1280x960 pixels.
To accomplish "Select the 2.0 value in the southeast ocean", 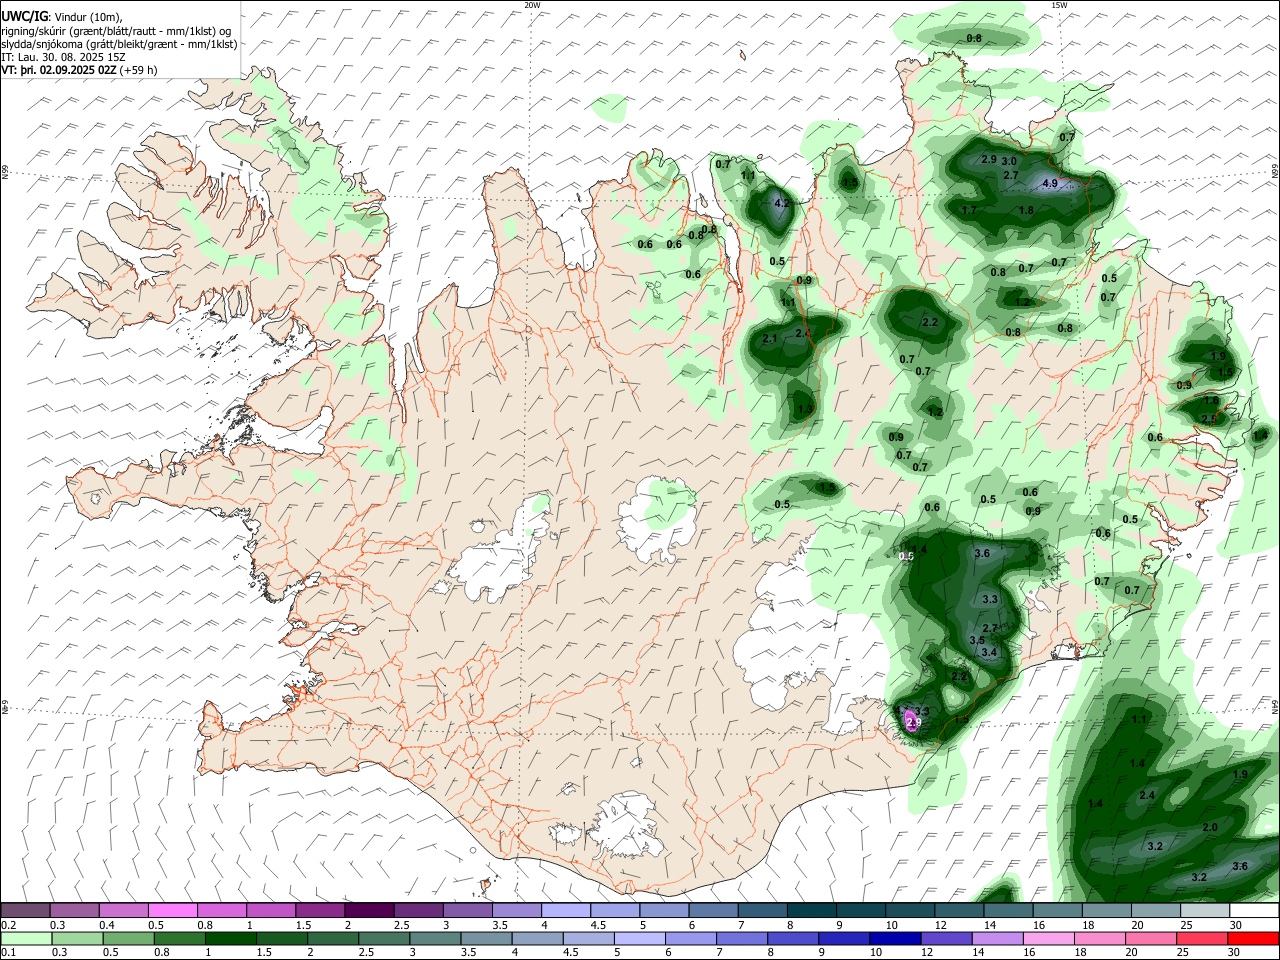I will coord(1210,828).
